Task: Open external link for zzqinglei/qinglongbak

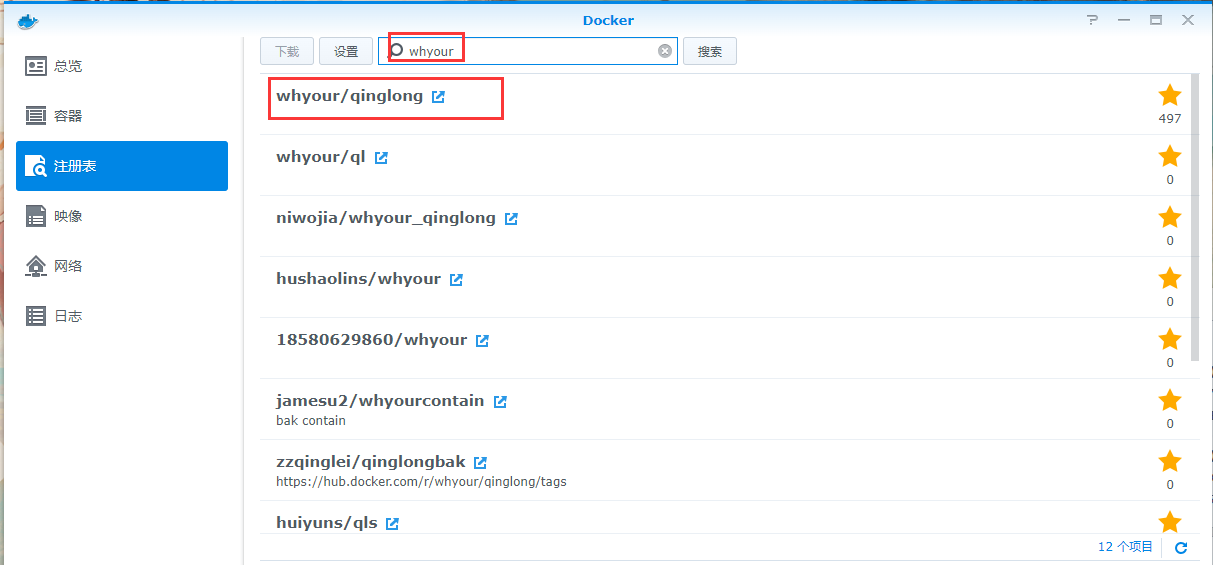Action: click(480, 463)
